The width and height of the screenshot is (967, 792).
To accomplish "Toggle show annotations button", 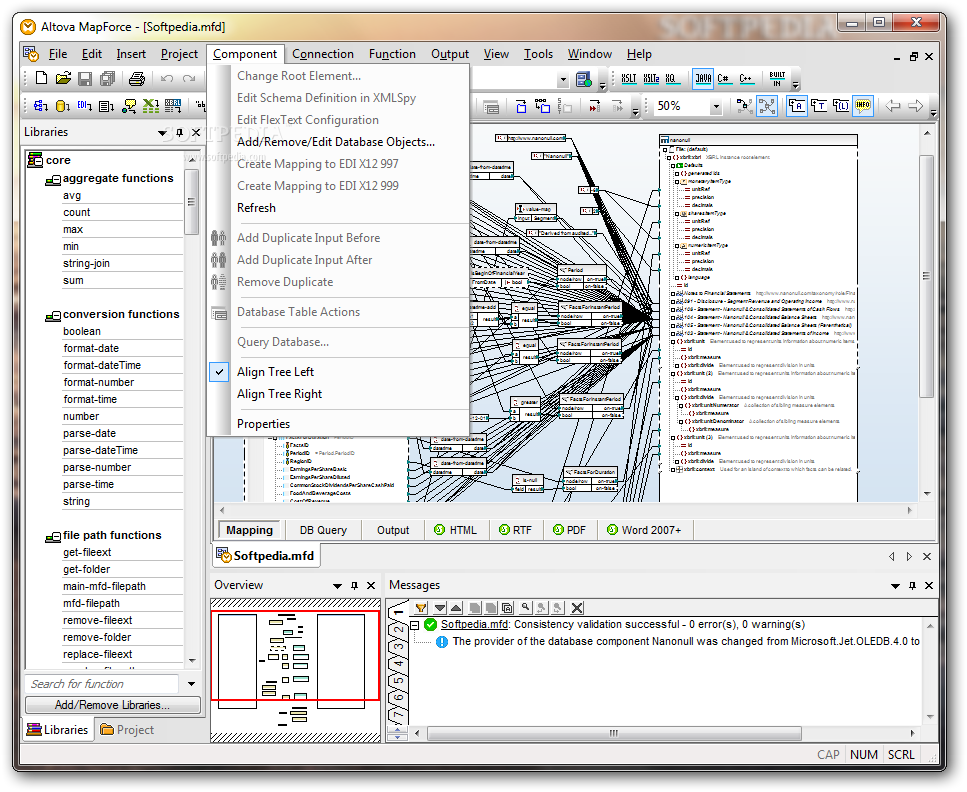I will [x=797, y=106].
